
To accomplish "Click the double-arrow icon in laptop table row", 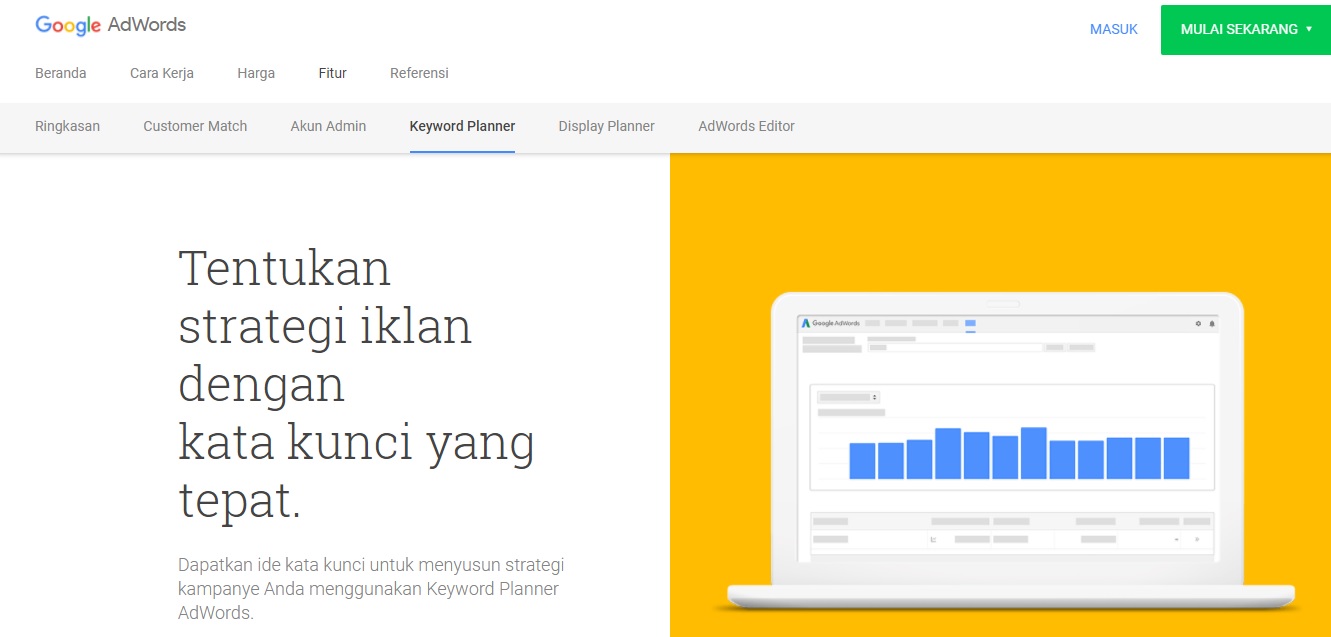I will pos(1197,539).
